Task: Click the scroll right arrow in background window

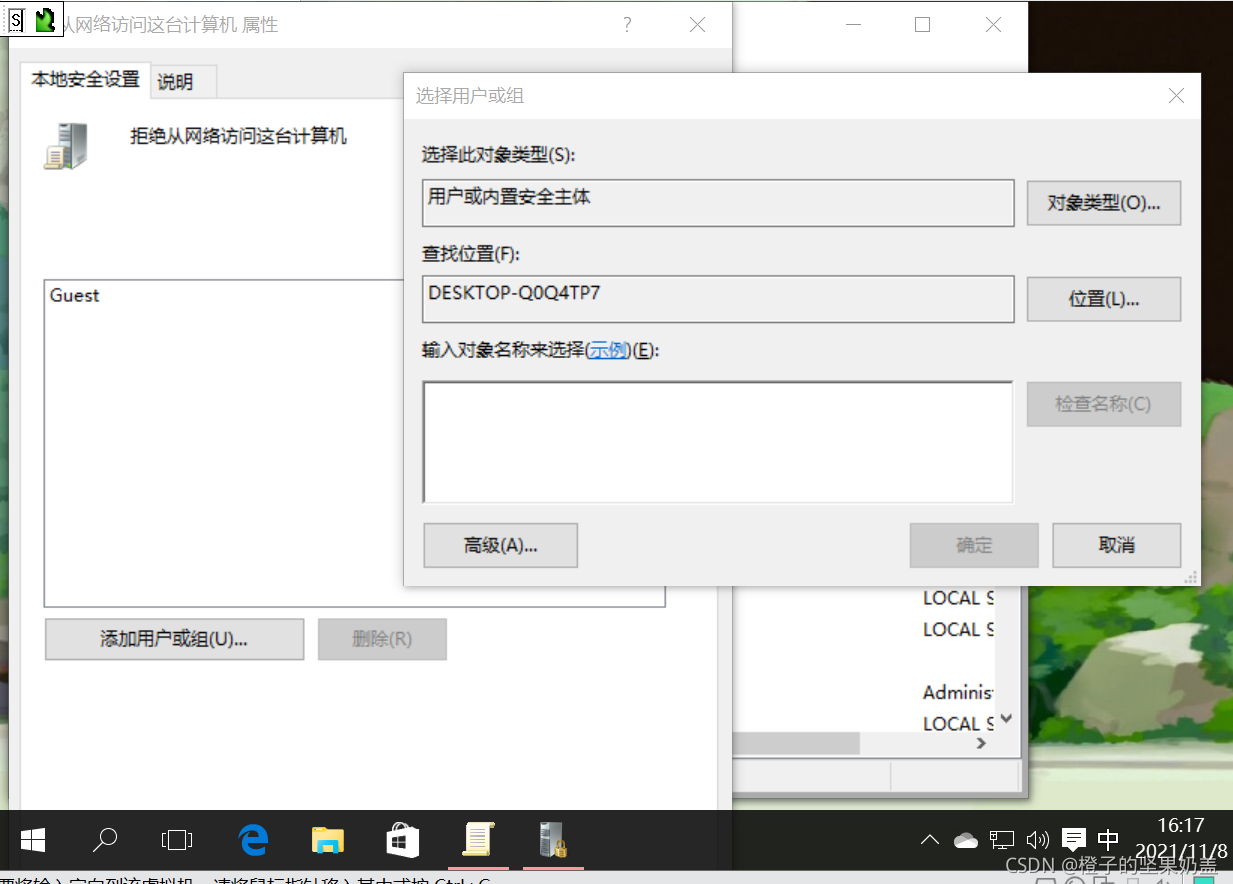Action: point(982,744)
